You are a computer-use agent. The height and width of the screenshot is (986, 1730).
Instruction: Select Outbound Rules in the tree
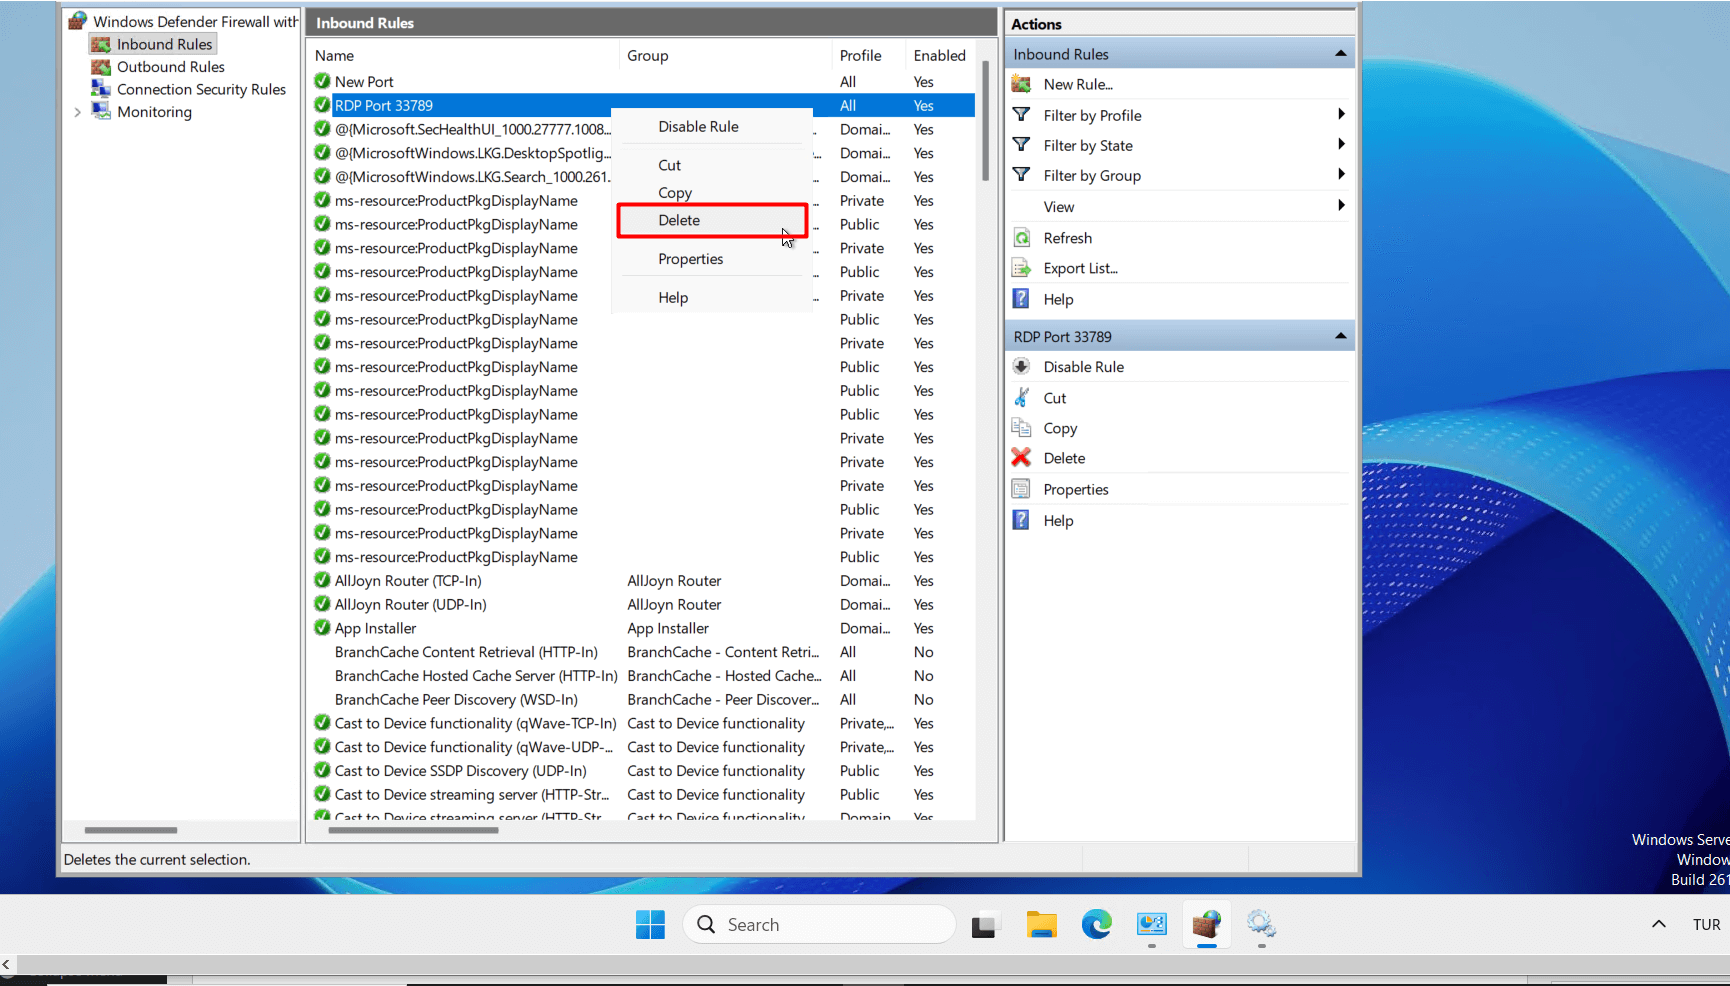pyautogui.click(x=170, y=67)
